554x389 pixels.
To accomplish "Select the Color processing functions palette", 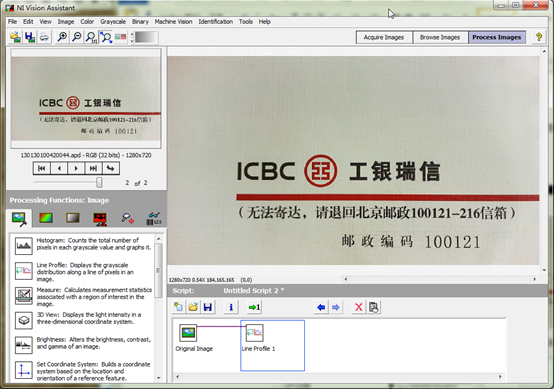I will tap(46, 218).
